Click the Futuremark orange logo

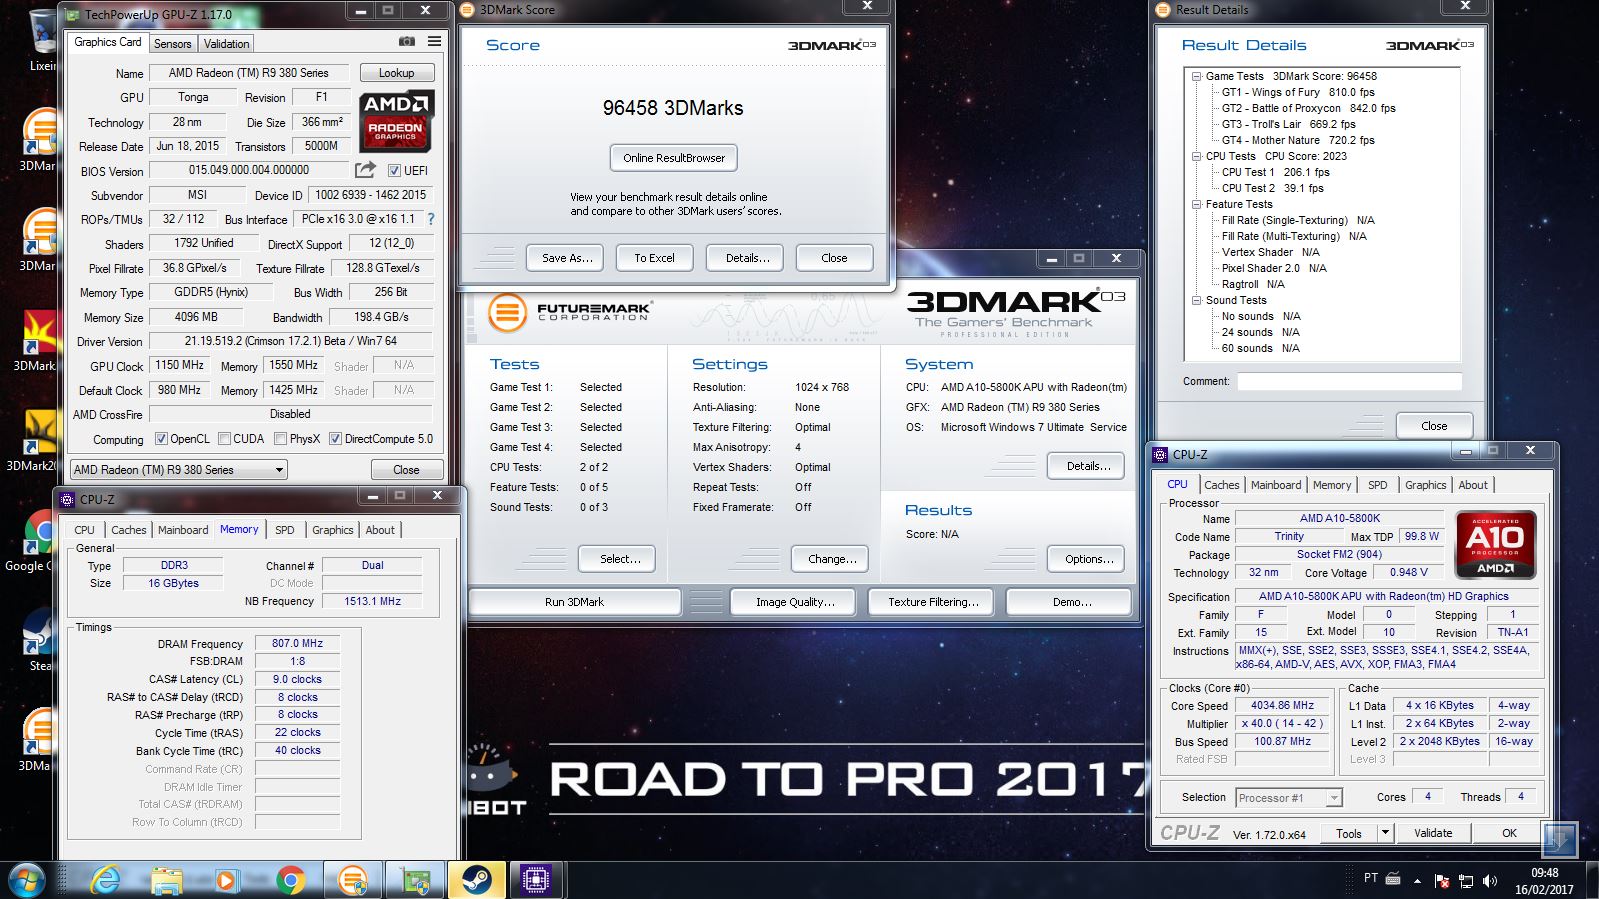coord(507,313)
